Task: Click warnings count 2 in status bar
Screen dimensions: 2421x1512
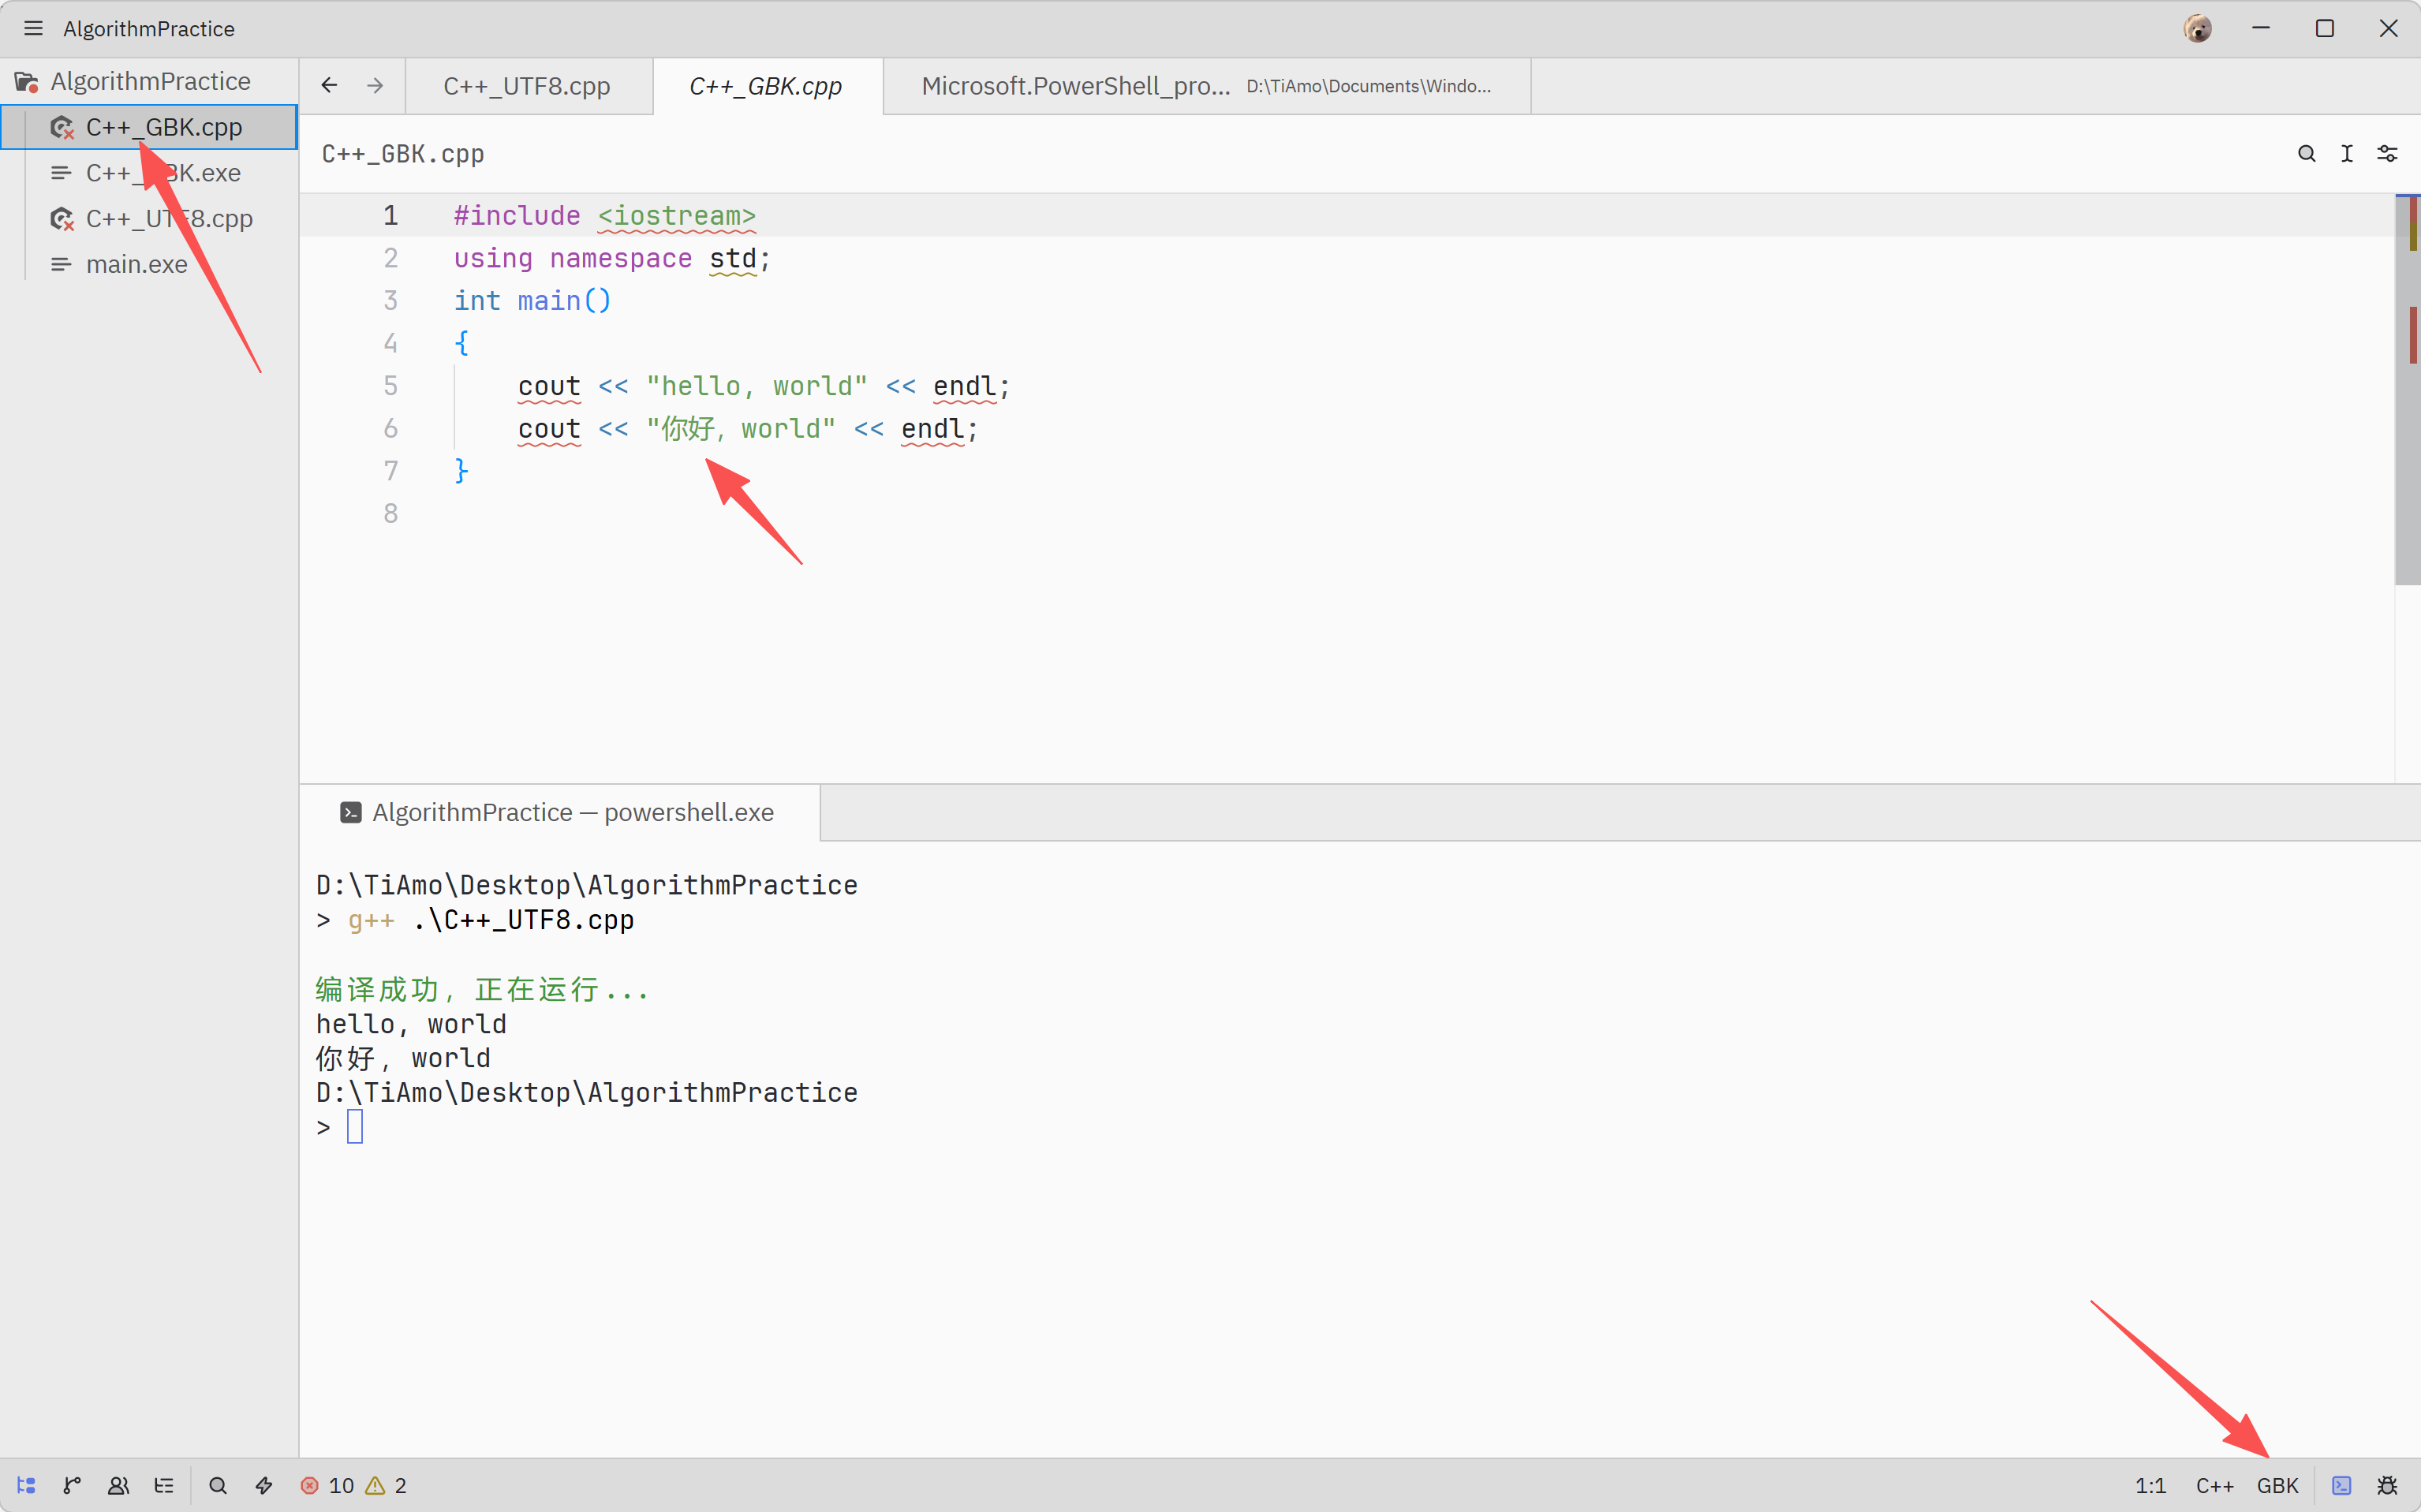Action: coord(387,1485)
